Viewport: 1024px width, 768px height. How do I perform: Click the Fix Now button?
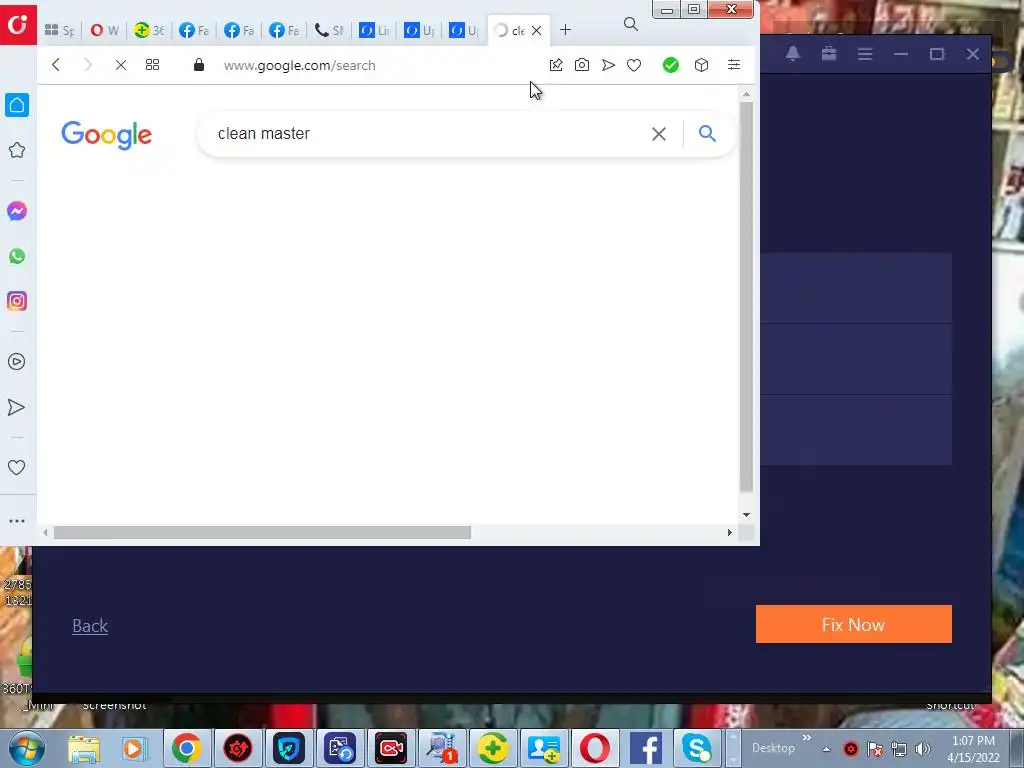(x=854, y=624)
